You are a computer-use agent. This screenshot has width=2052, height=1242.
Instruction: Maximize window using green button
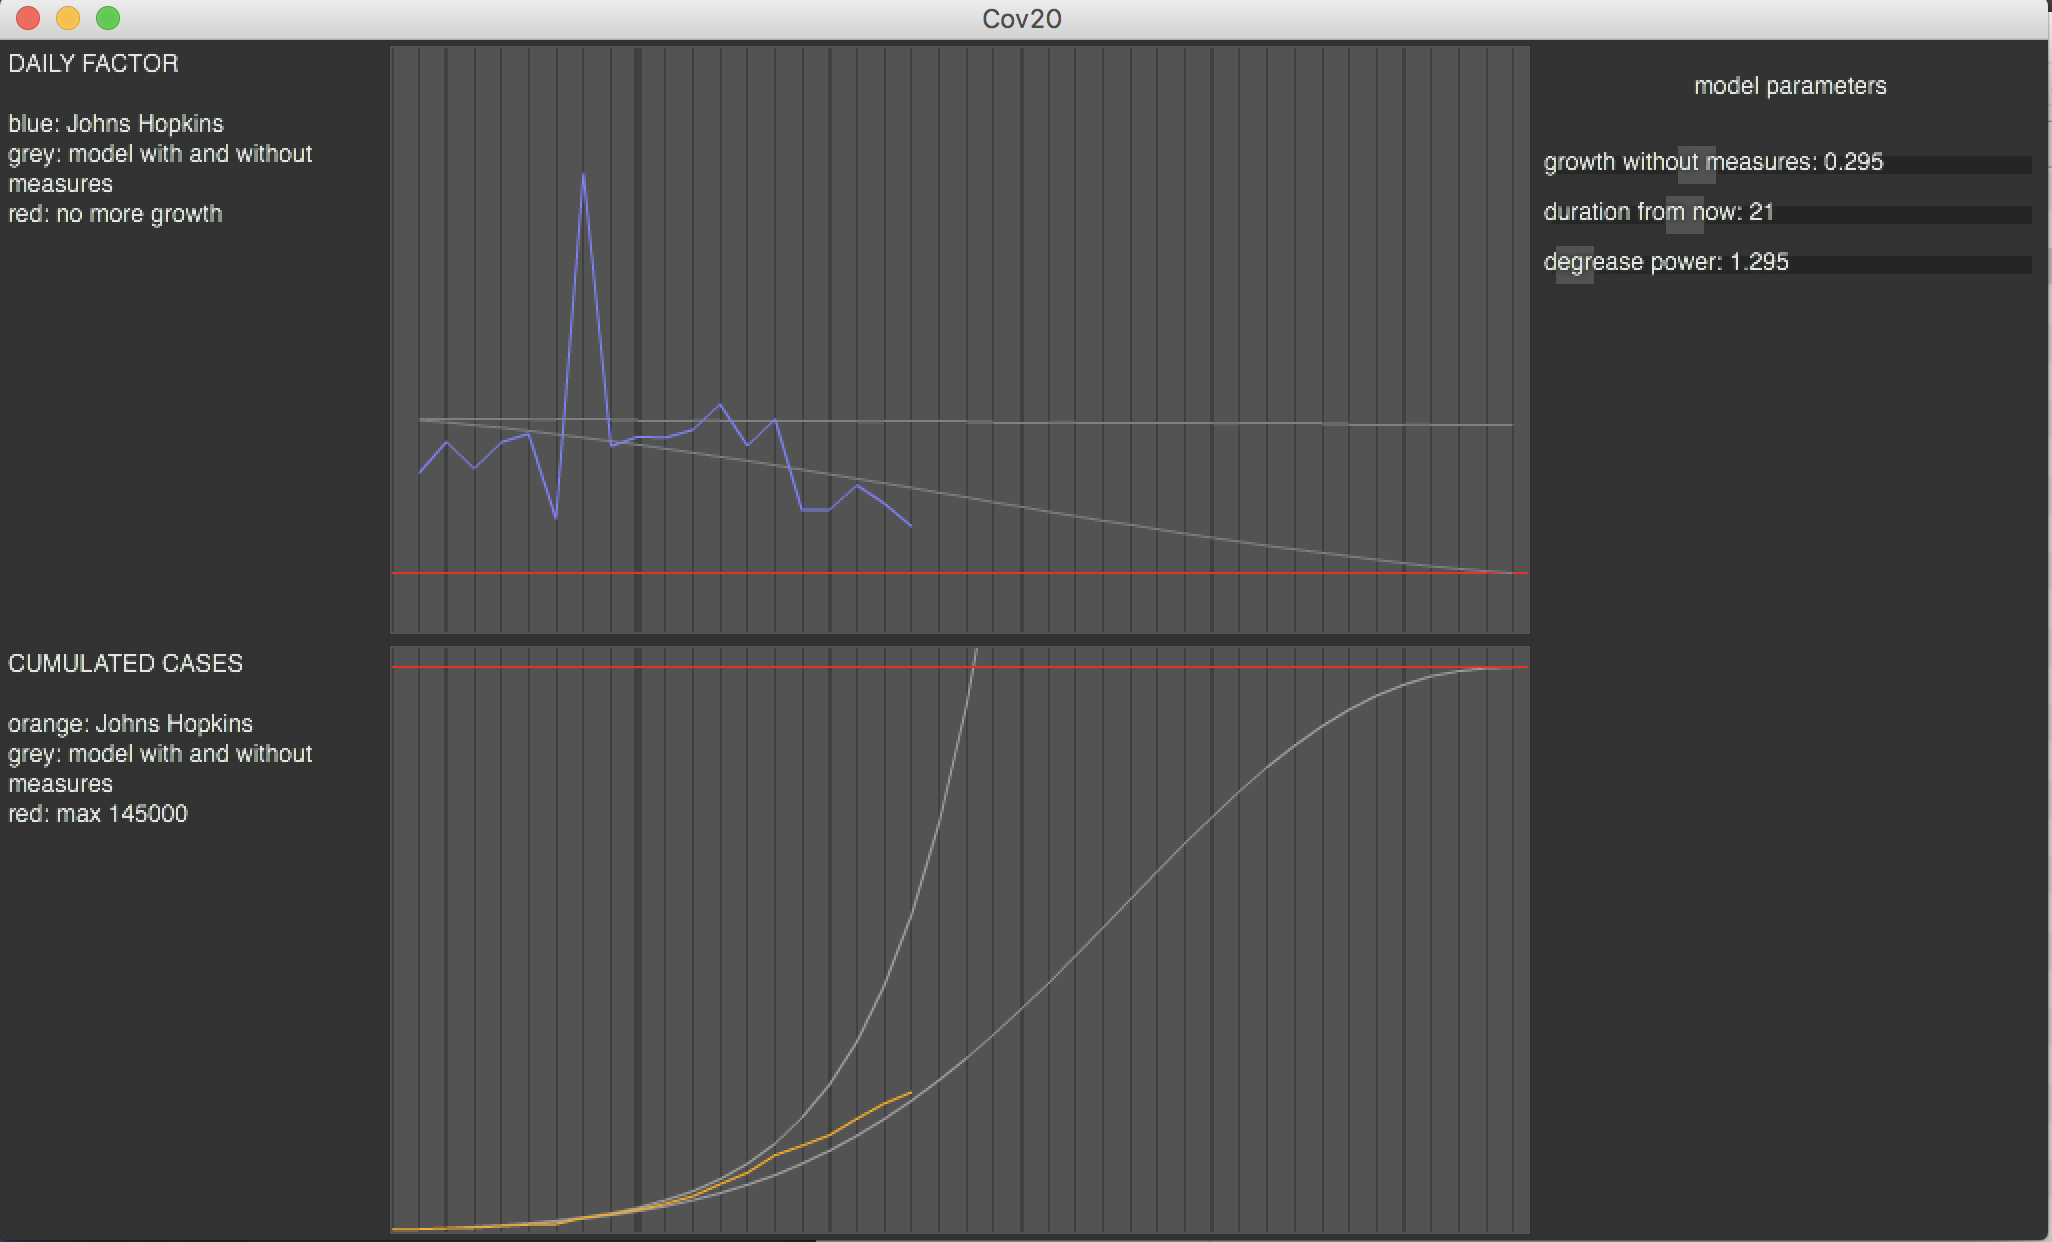tap(108, 18)
